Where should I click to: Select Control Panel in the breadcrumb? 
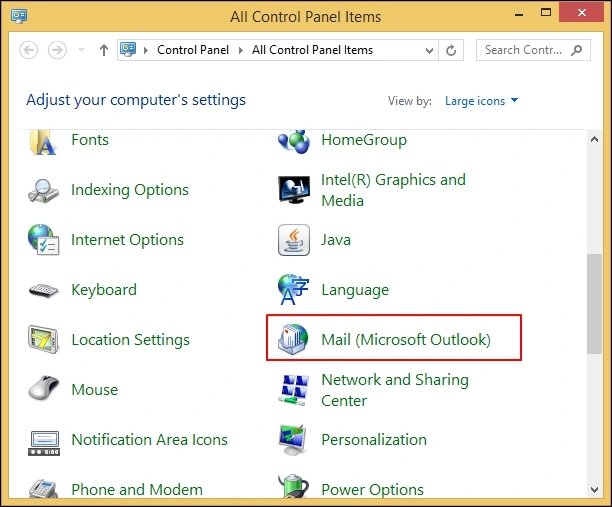coord(193,50)
